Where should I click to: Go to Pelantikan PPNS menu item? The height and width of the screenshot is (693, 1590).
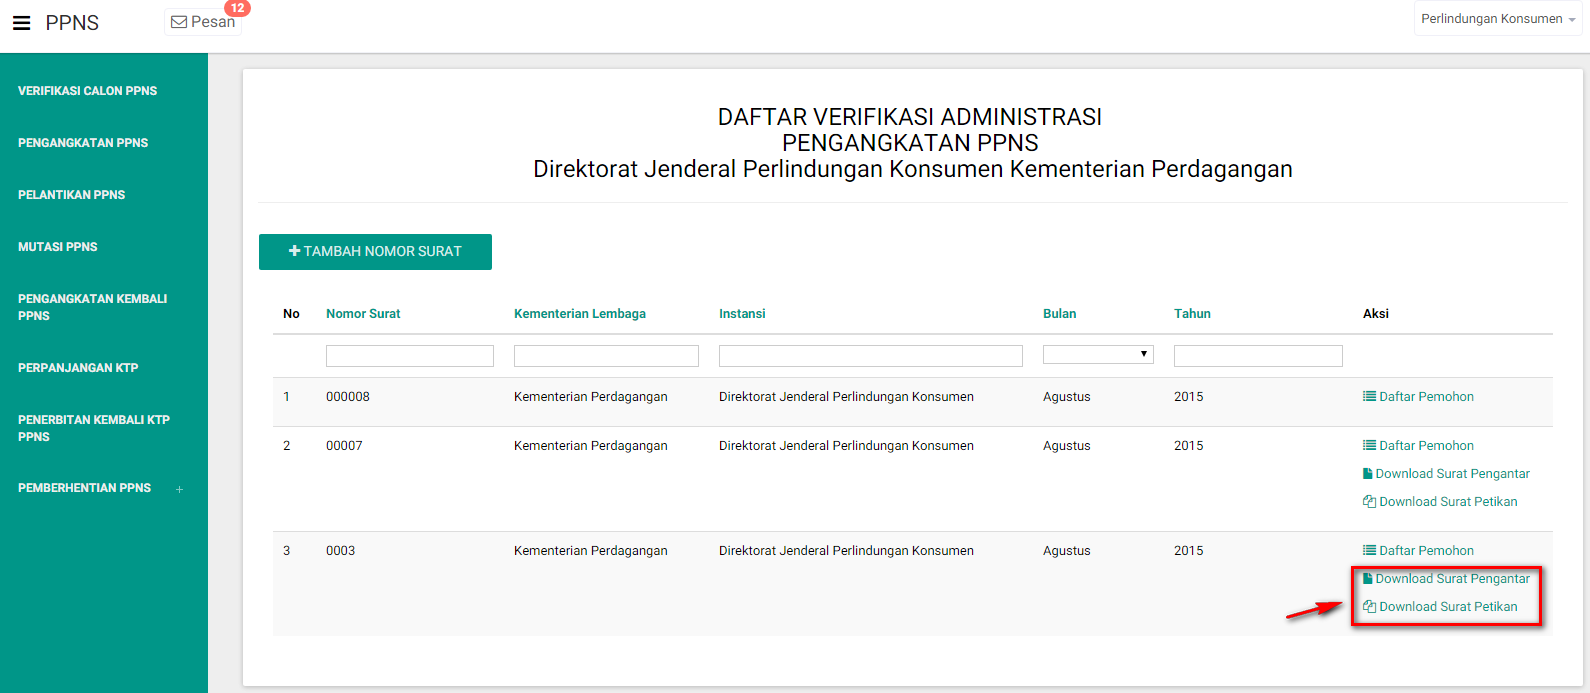[71, 195]
